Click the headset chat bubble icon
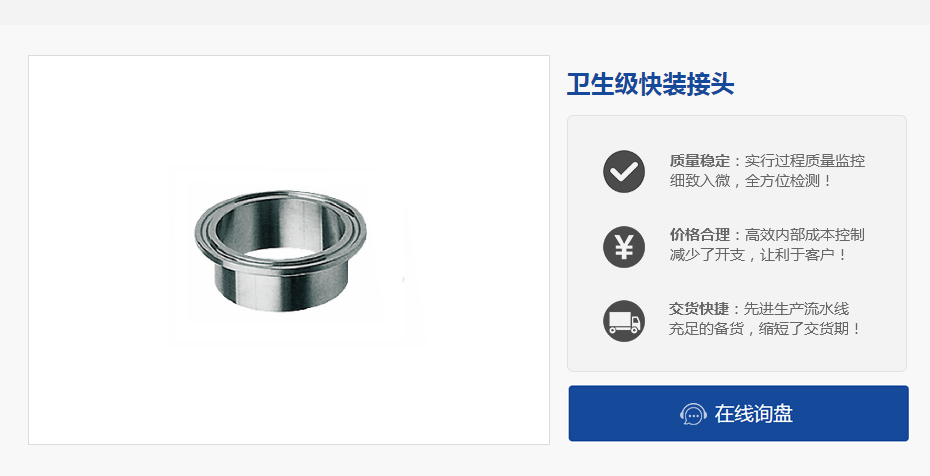Viewport: 930px width, 476px height. pyautogui.click(x=693, y=414)
